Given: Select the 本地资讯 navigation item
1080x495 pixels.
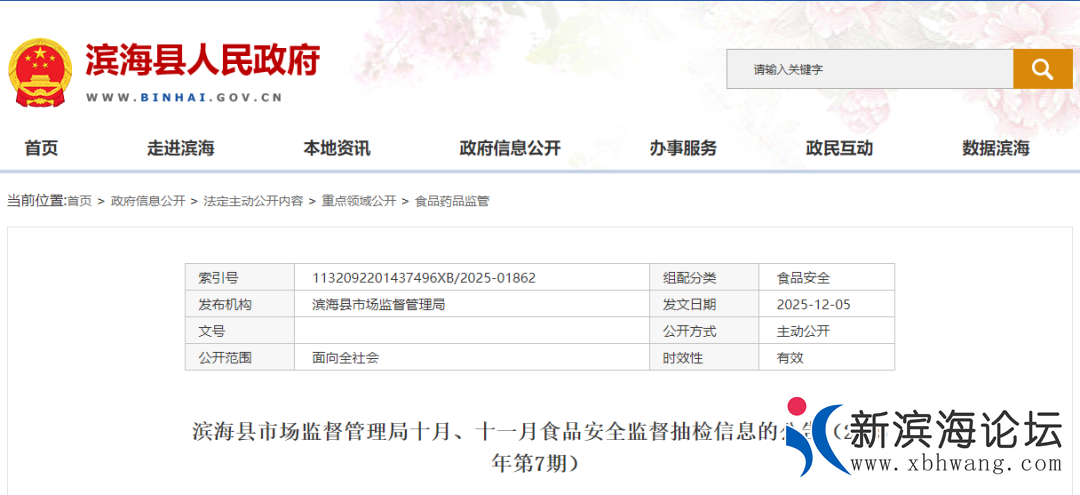Looking at the screenshot, I should pyautogui.click(x=337, y=148).
